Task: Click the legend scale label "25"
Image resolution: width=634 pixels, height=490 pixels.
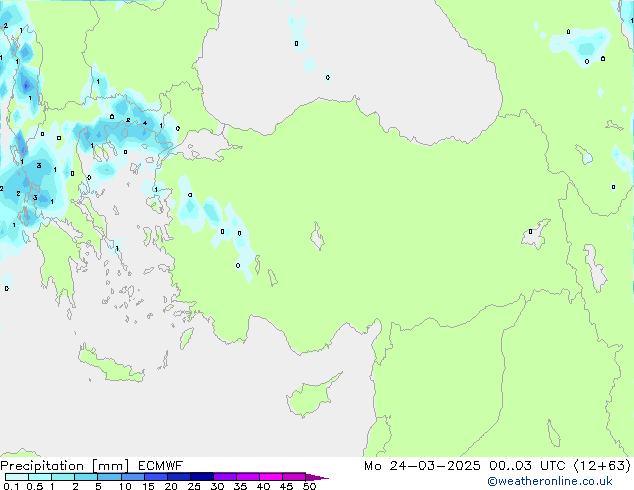Action: click(194, 486)
